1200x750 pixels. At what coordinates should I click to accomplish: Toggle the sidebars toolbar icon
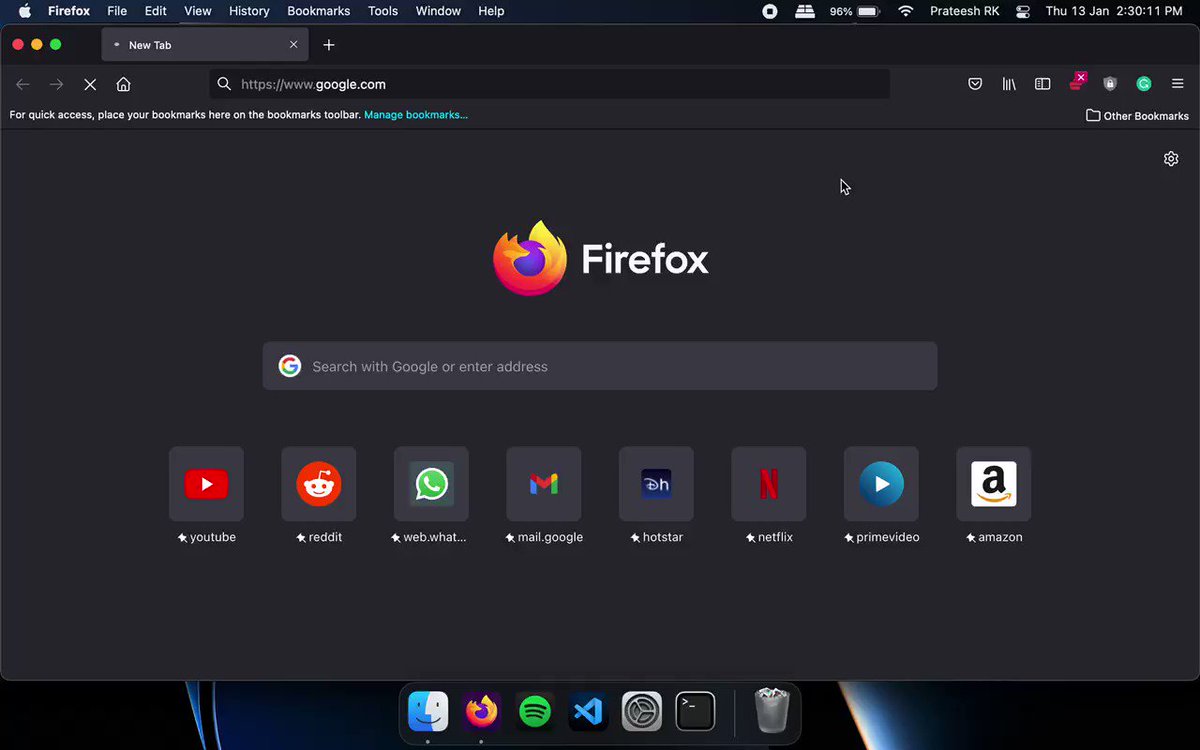coord(1042,84)
